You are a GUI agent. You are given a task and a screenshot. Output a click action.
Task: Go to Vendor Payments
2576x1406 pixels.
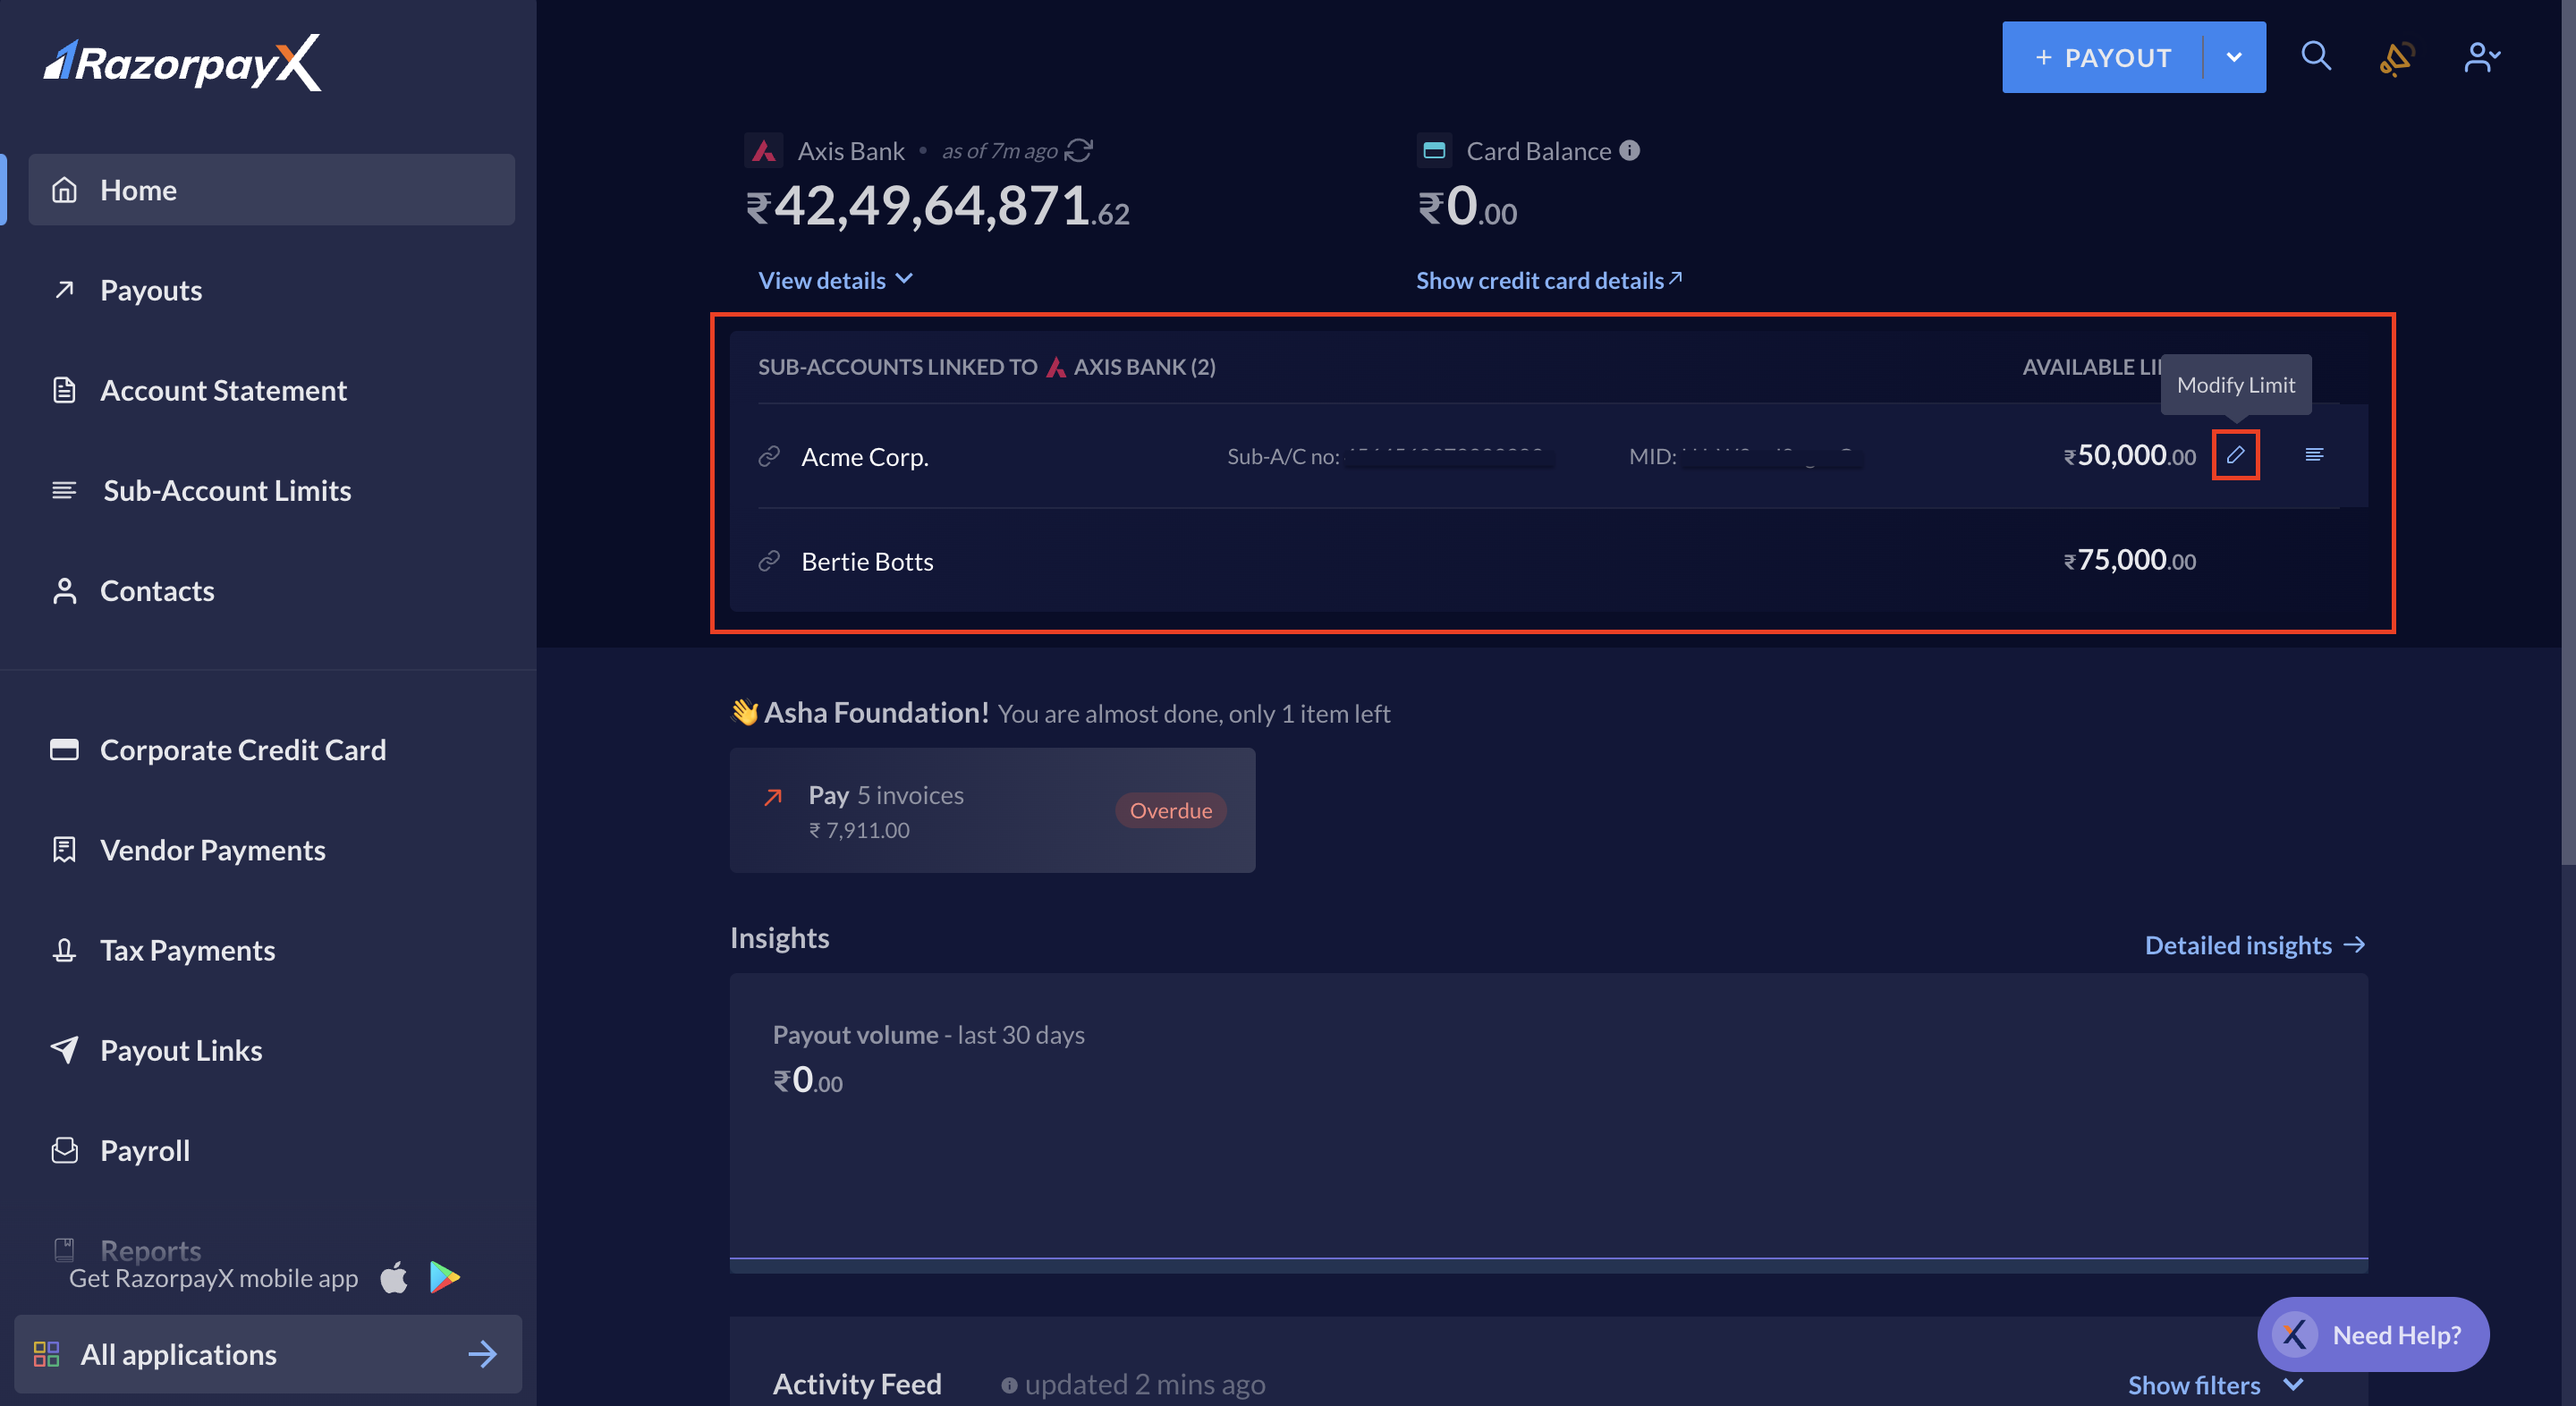pyautogui.click(x=213, y=850)
